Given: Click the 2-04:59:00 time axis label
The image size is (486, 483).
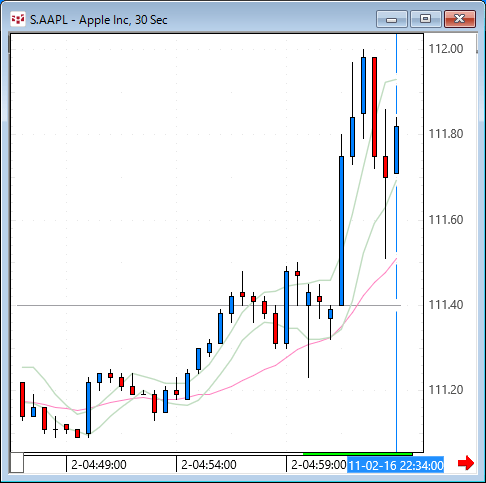Looking at the screenshot, I should (319, 465).
